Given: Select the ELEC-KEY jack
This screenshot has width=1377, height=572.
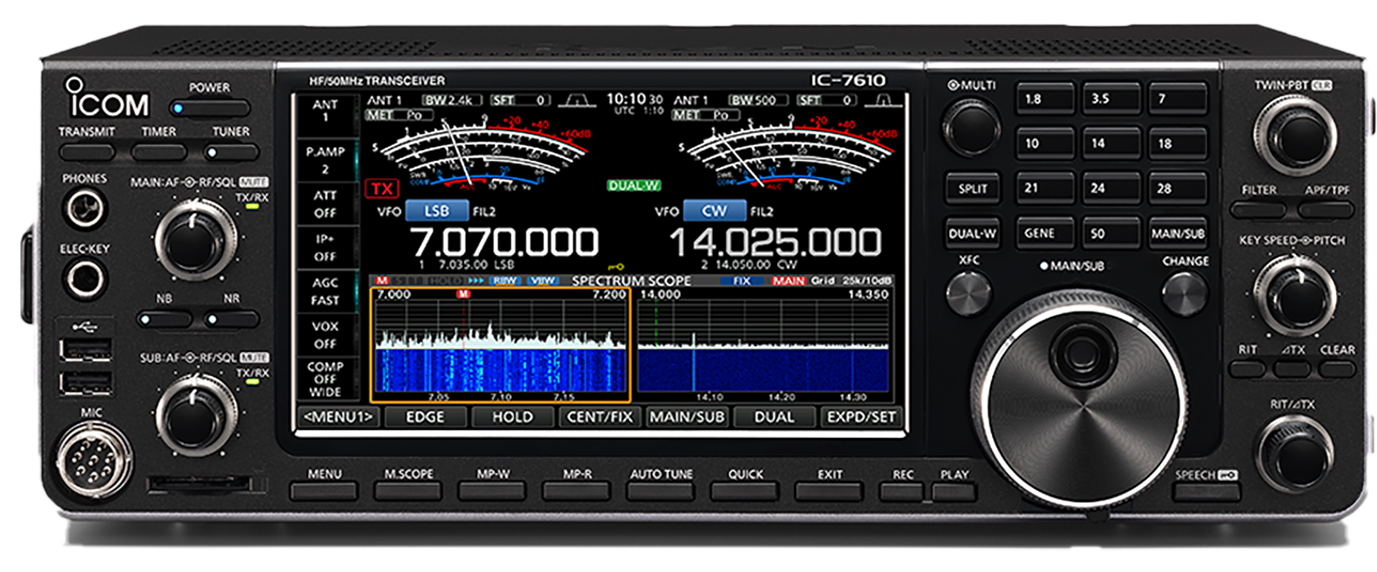Looking at the screenshot, I should coord(83,278).
